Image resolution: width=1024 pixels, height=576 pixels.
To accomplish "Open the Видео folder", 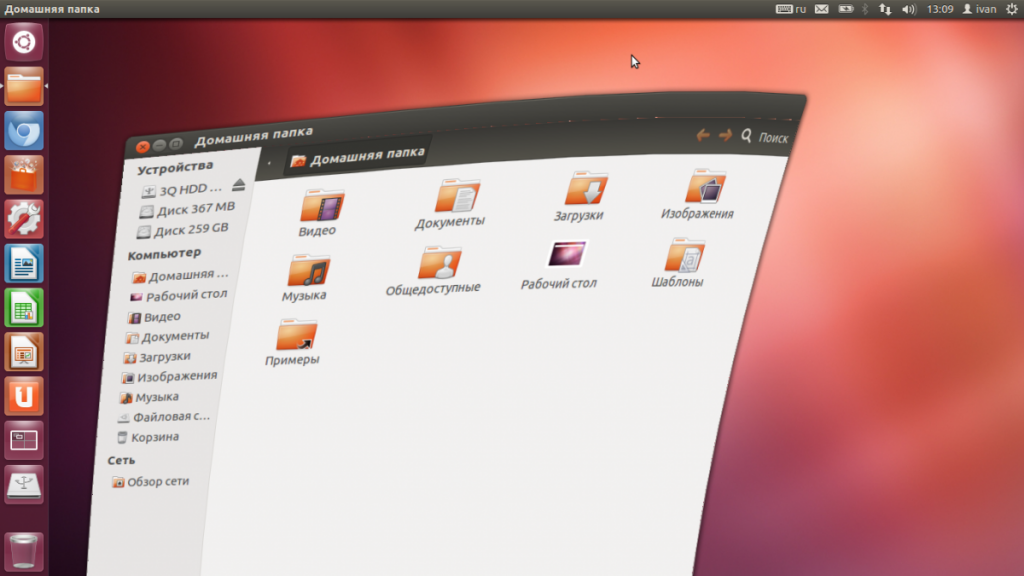I will pos(321,207).
